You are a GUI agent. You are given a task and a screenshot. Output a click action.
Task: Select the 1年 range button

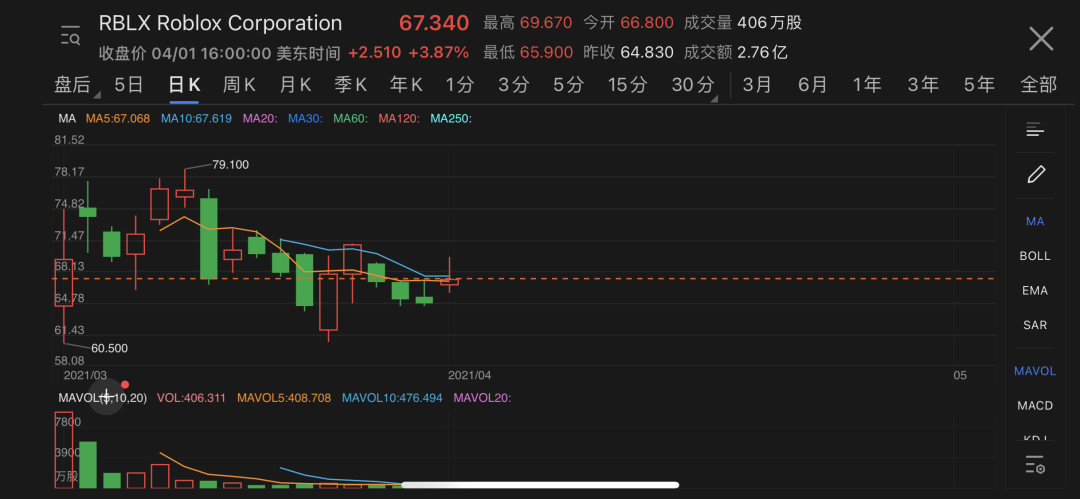[x=866, y=85]
